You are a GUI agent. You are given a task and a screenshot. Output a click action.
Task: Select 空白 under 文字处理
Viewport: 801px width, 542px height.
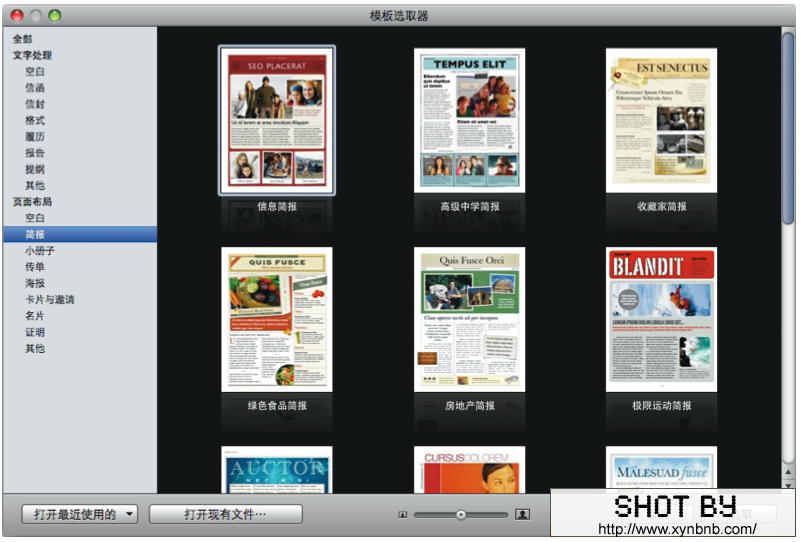[x=35, y=72]
